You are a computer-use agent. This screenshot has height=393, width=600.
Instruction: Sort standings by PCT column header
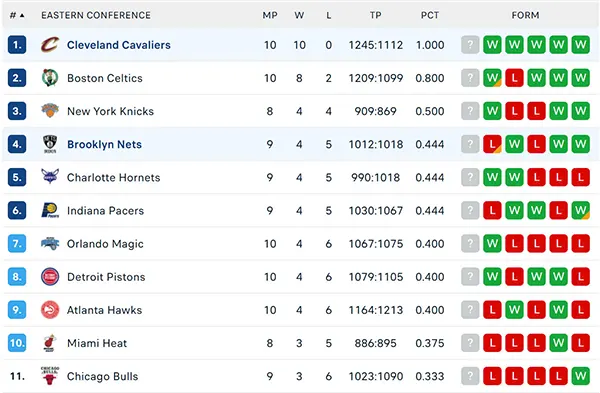[430, 15]
